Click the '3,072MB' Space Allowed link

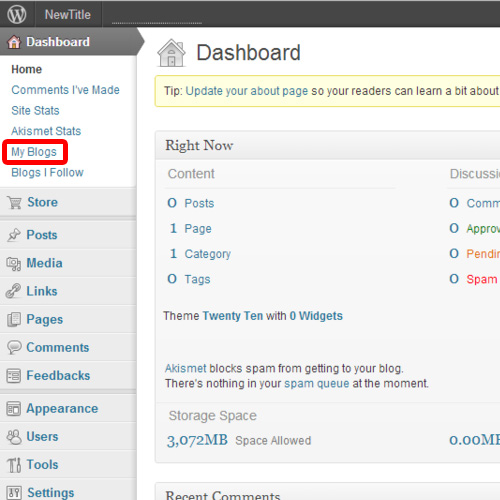(197, 441)
